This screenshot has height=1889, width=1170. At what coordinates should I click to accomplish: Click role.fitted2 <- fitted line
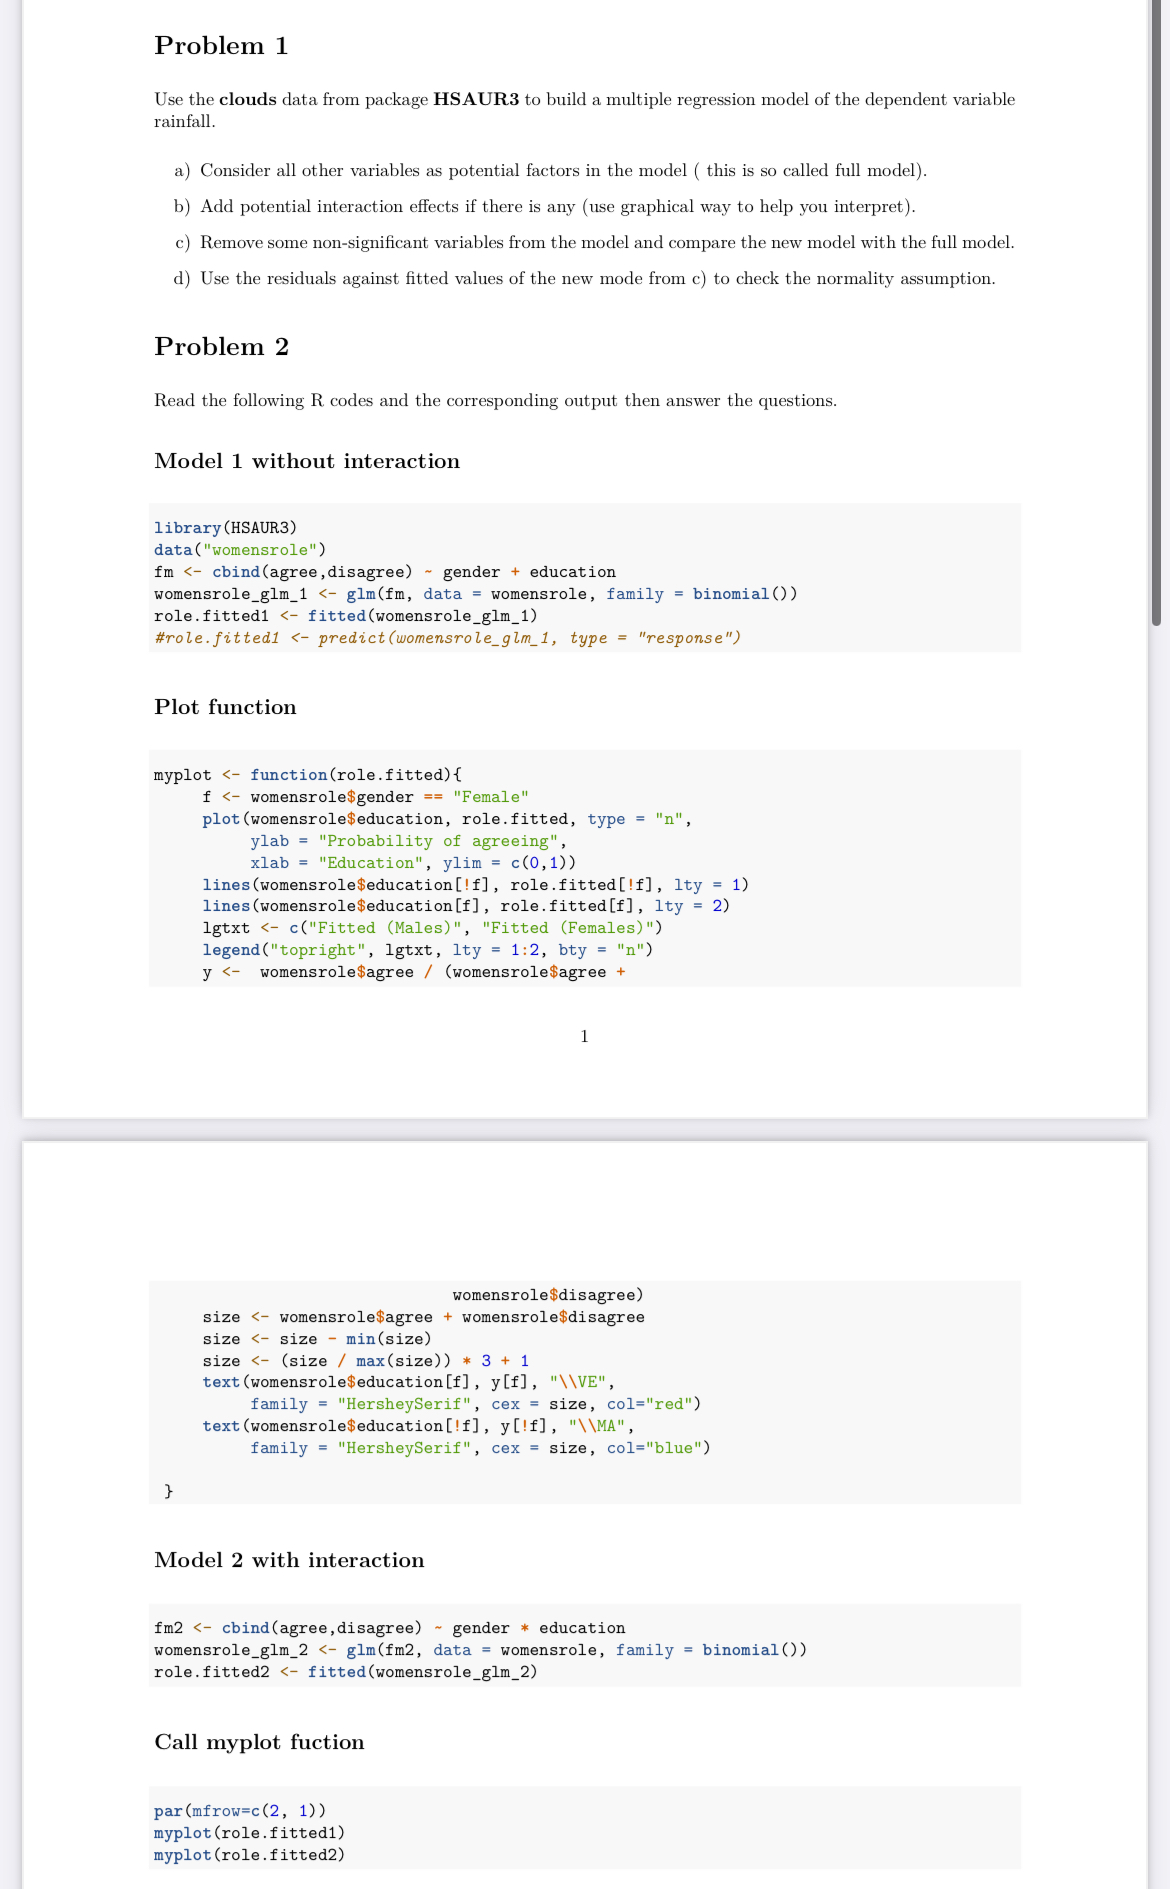coord(346,1672)
